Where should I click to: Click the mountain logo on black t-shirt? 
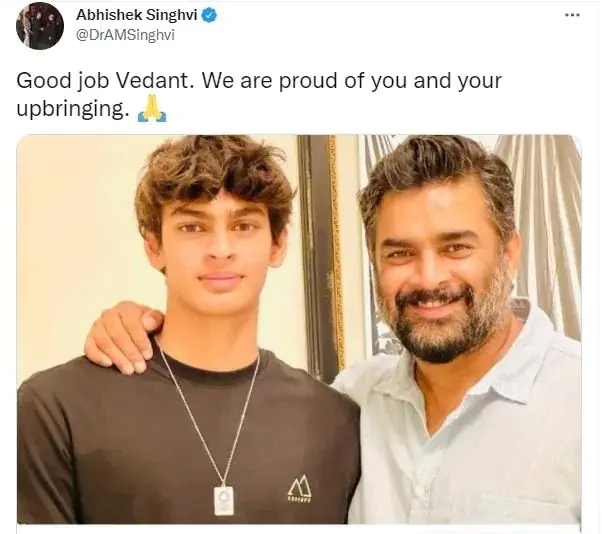point(300,488)
